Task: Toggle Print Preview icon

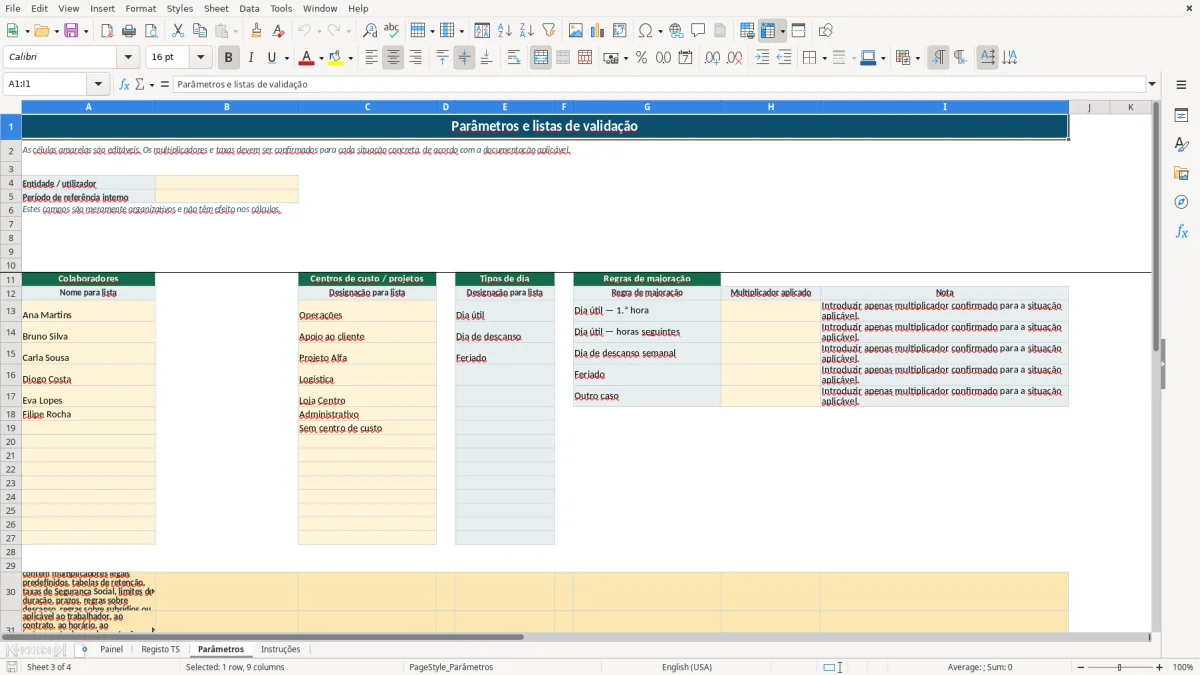Action: coord(151,31)
